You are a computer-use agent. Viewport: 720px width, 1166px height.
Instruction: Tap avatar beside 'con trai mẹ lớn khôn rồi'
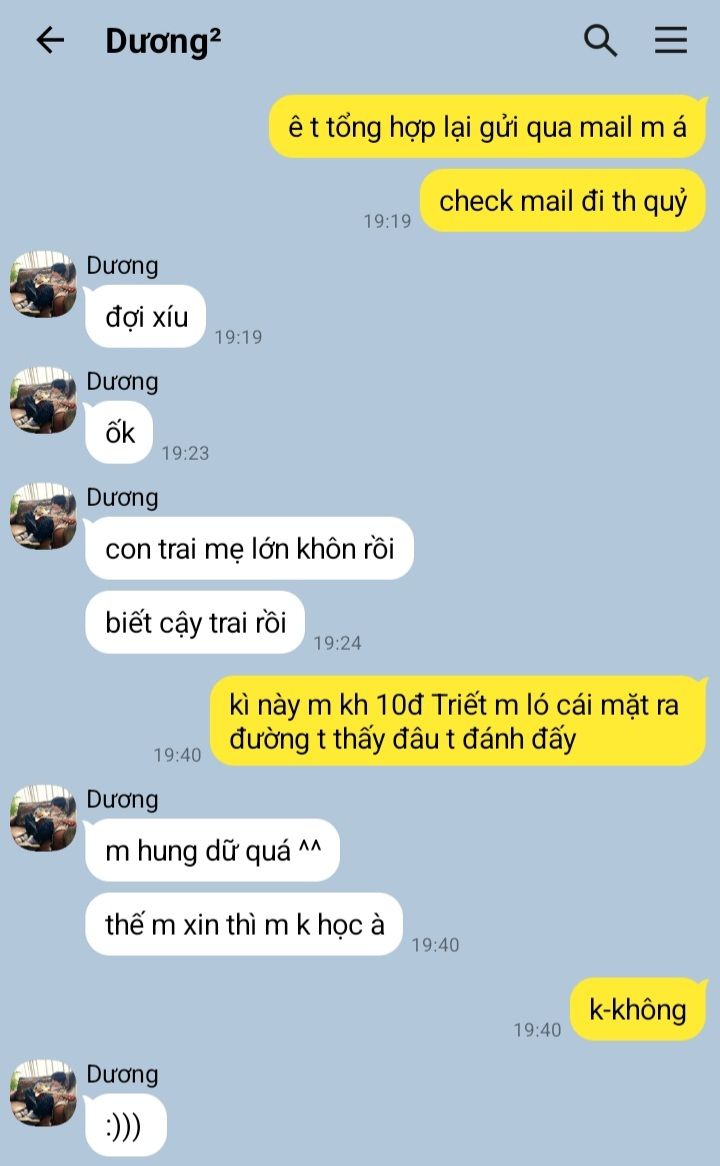[x=43, y=516]
